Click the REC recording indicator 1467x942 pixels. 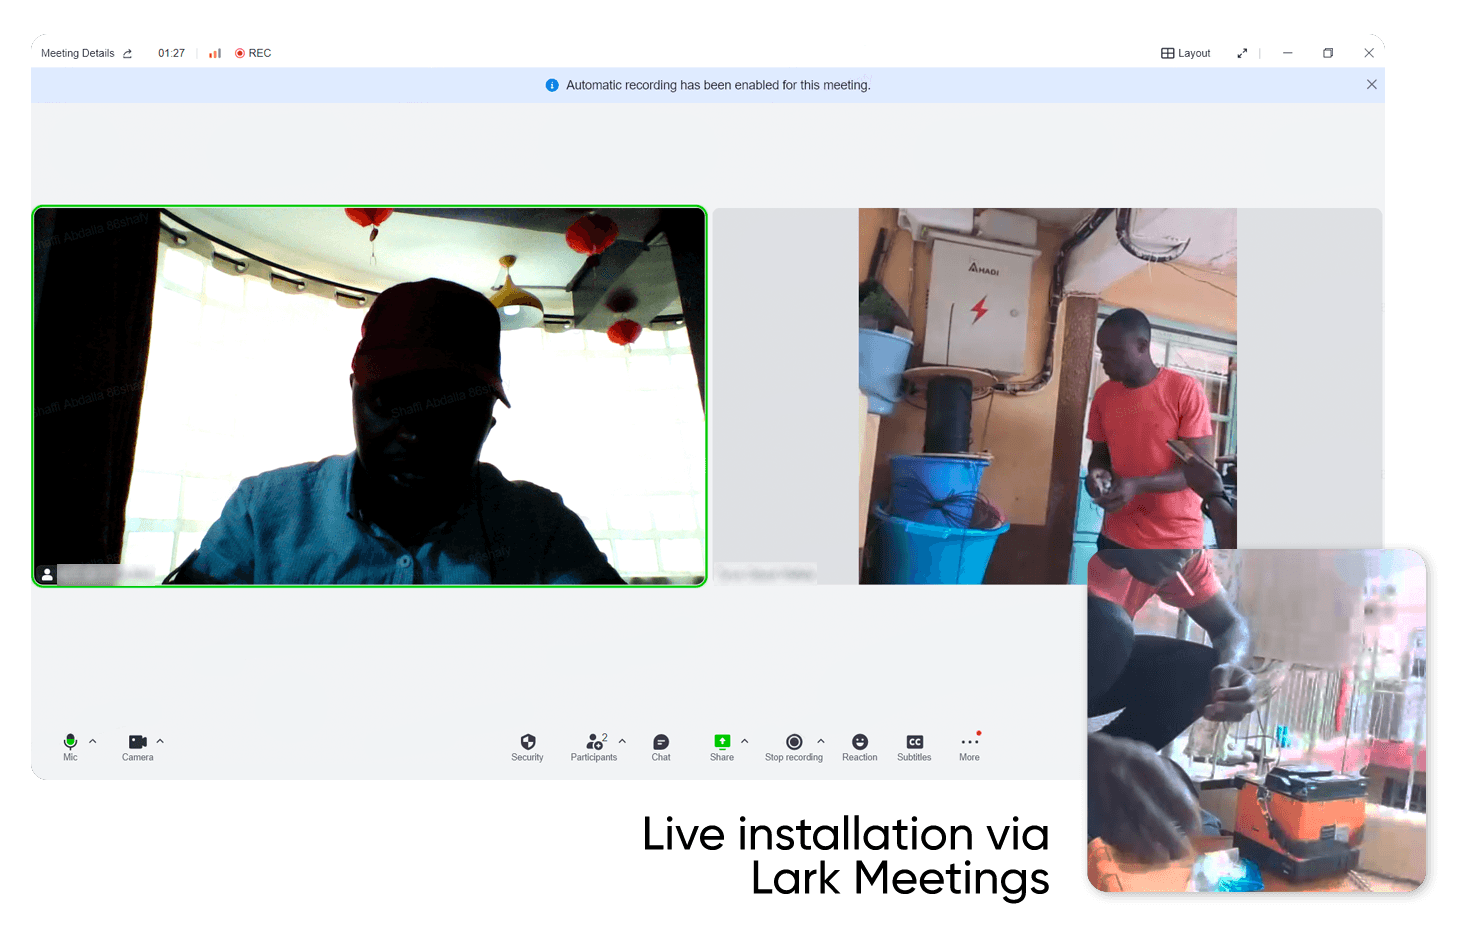(x=253, y=53)
